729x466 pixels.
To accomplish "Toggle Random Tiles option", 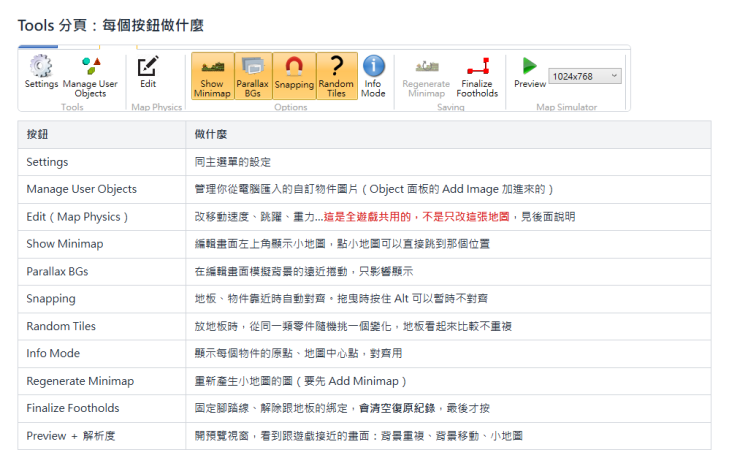I will click(x=336, y=76).
